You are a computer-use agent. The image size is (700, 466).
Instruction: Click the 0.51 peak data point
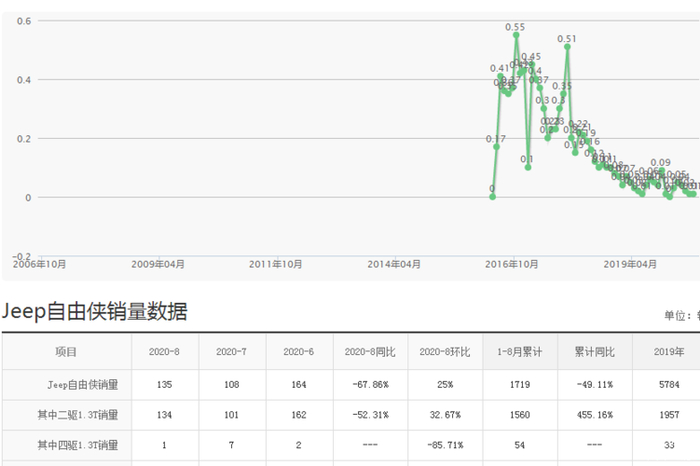pyautogui.click(x=567, y=47)
